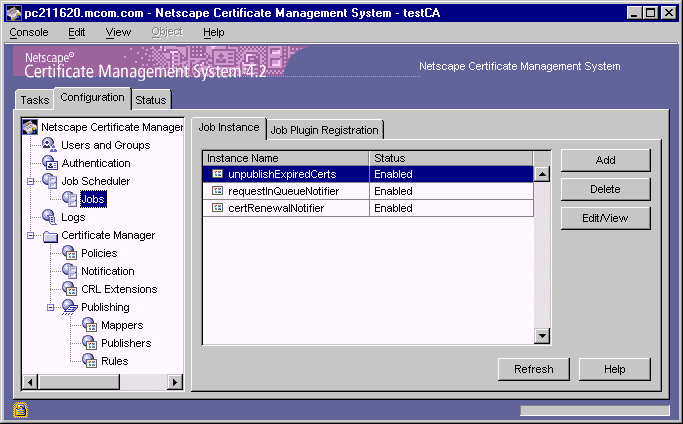Click the Help button at bottom right
Viewport: 683px width, 424px height.
(x=615, y=369)
